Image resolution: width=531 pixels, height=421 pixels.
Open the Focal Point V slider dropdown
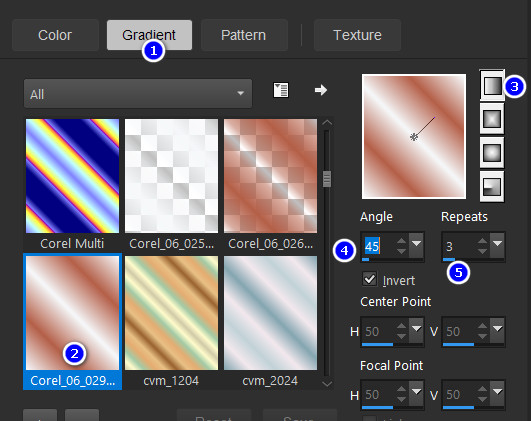click(x=497, y=393)
